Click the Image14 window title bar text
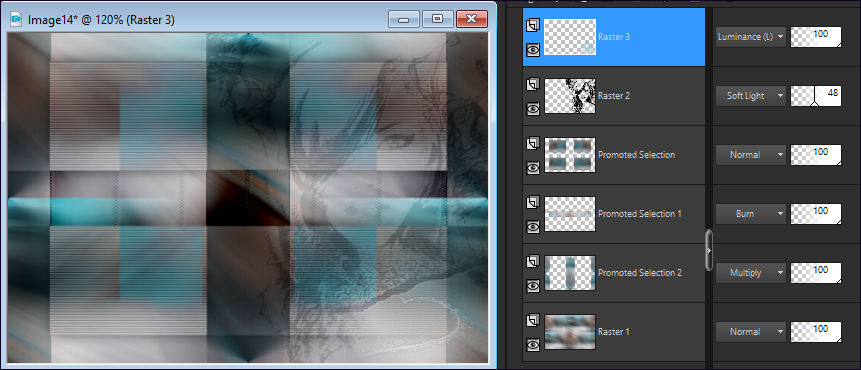 (101, 20)
